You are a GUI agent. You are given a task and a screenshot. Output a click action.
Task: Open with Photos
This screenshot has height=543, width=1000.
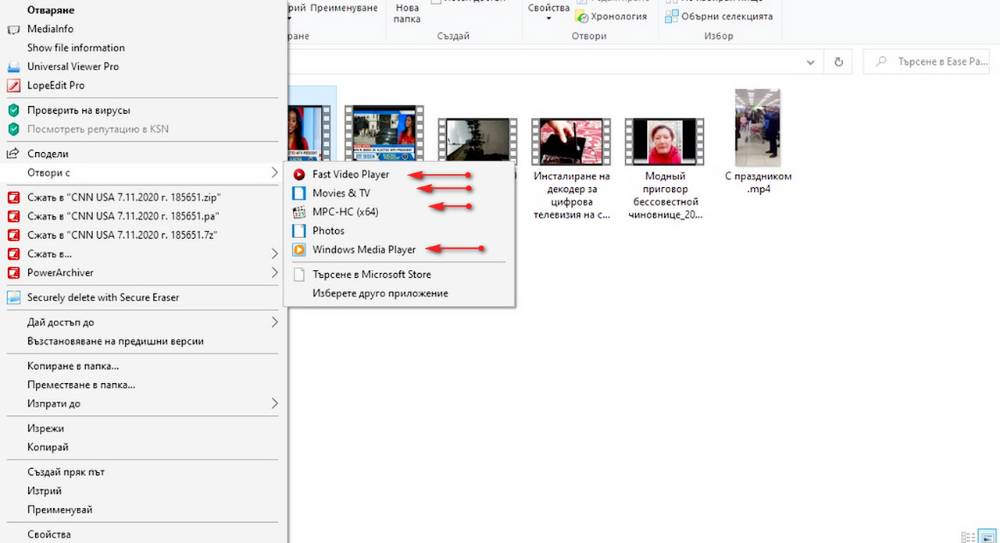point(328,230)
